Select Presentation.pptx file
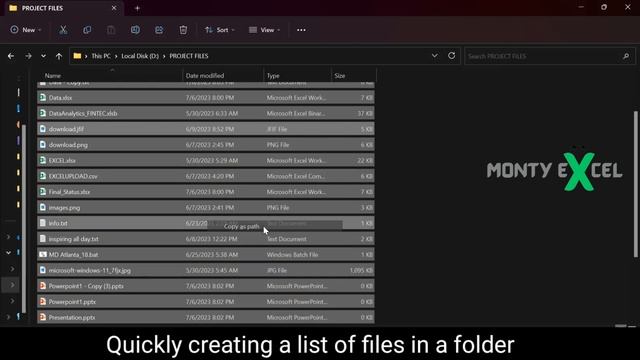 point(206,318)
